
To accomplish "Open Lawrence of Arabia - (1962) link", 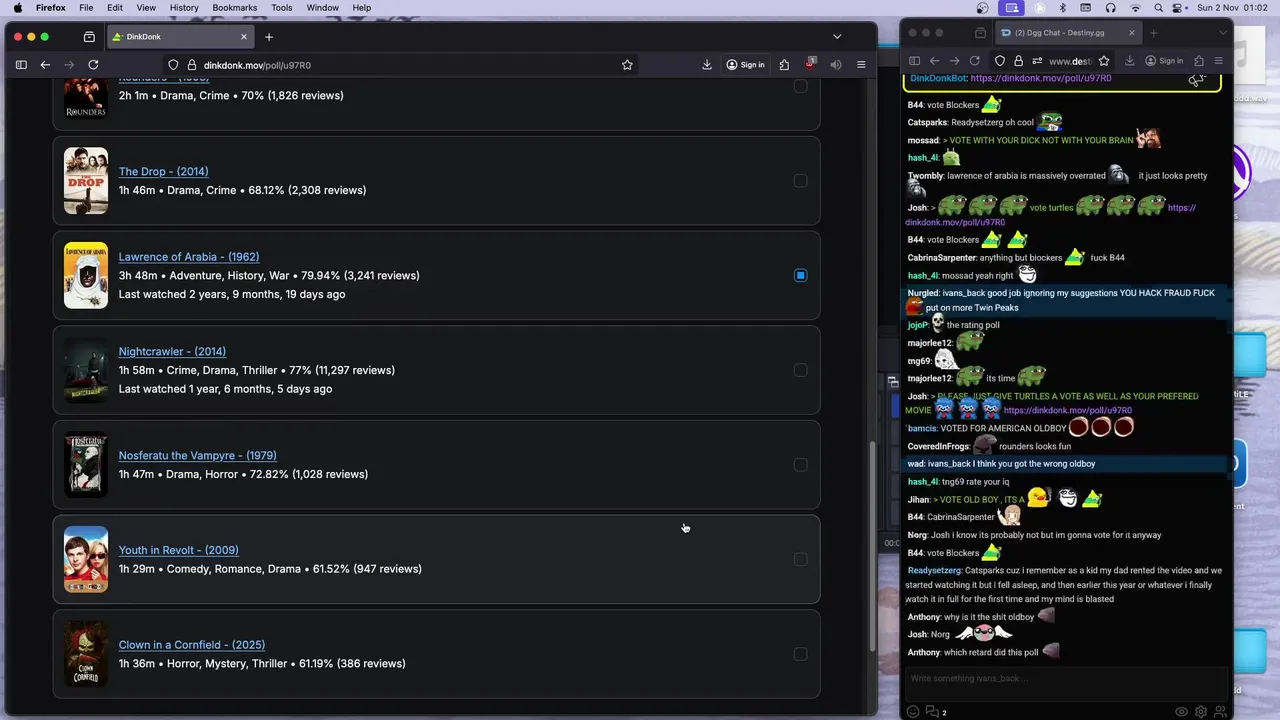I will (189, 257).
